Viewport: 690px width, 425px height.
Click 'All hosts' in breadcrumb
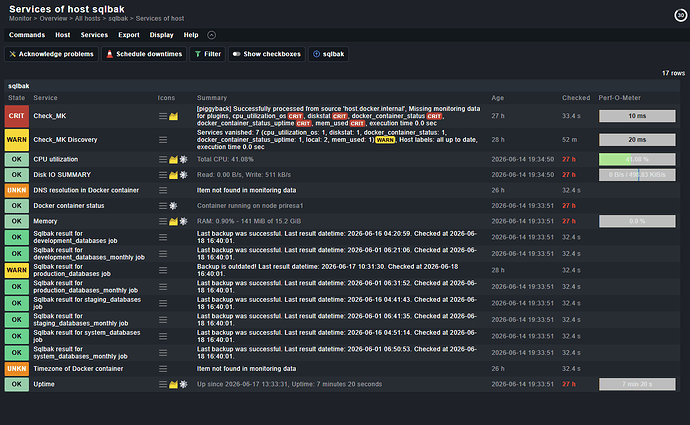click(88, 19)
